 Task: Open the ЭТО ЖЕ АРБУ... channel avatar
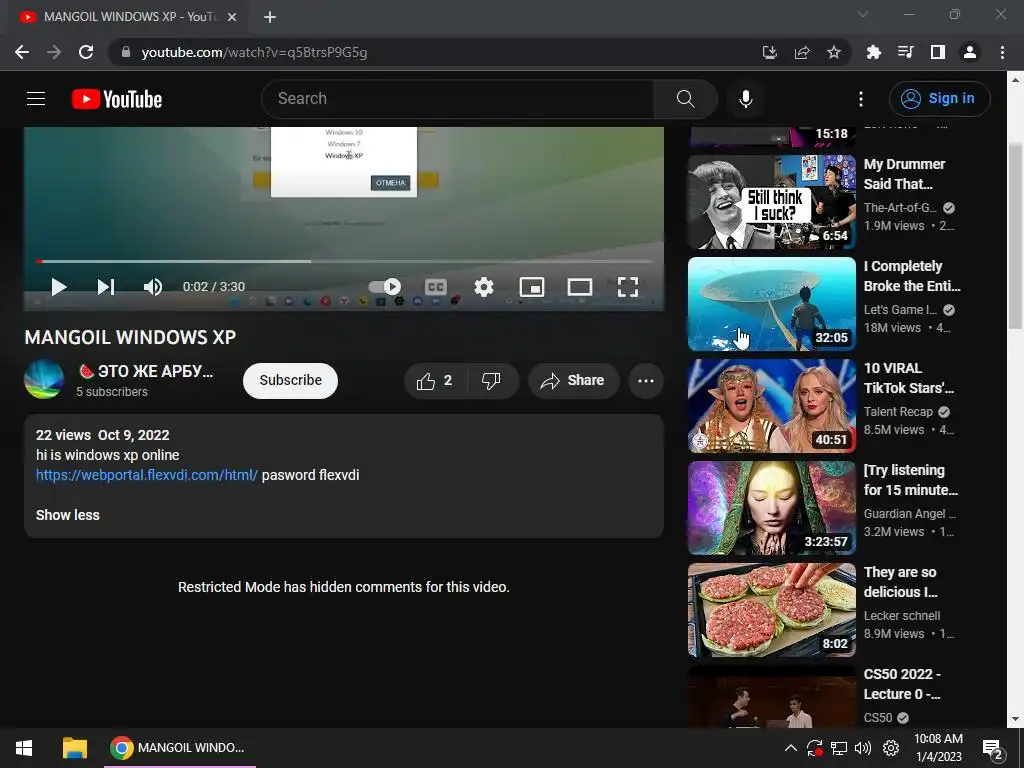(44, 379)
